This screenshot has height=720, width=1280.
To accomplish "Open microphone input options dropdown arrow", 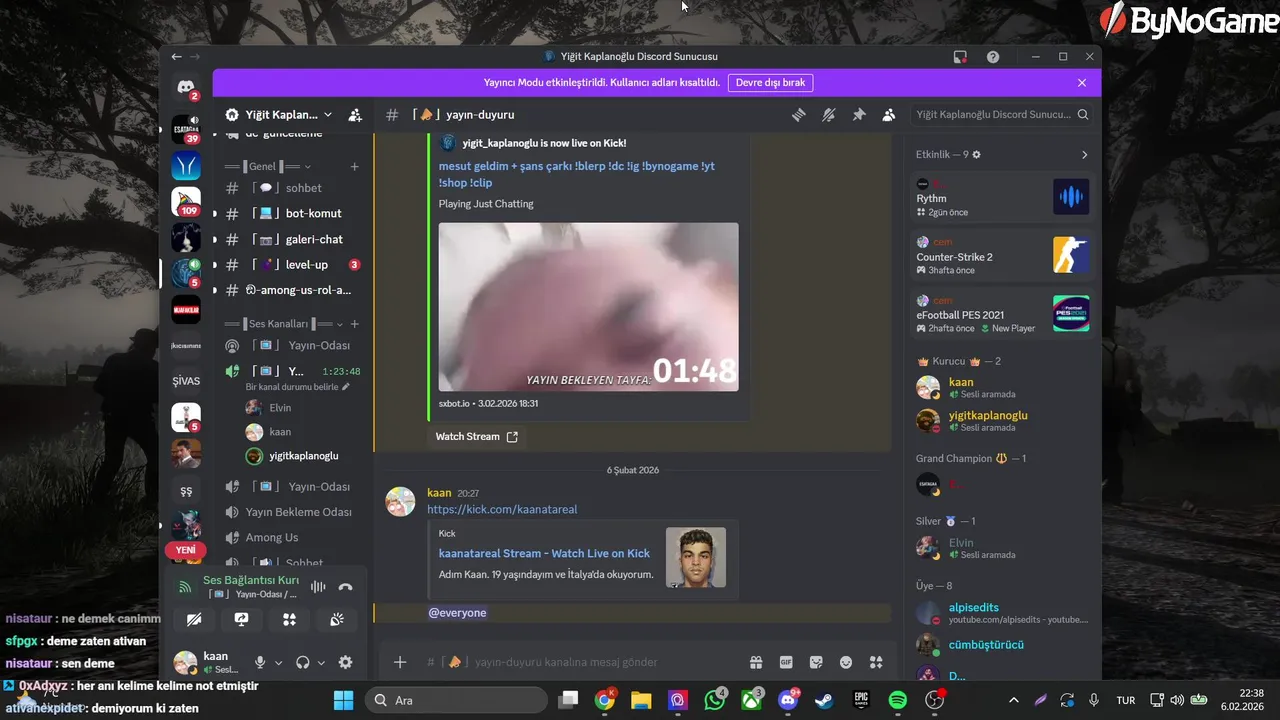I will point(278,662).
